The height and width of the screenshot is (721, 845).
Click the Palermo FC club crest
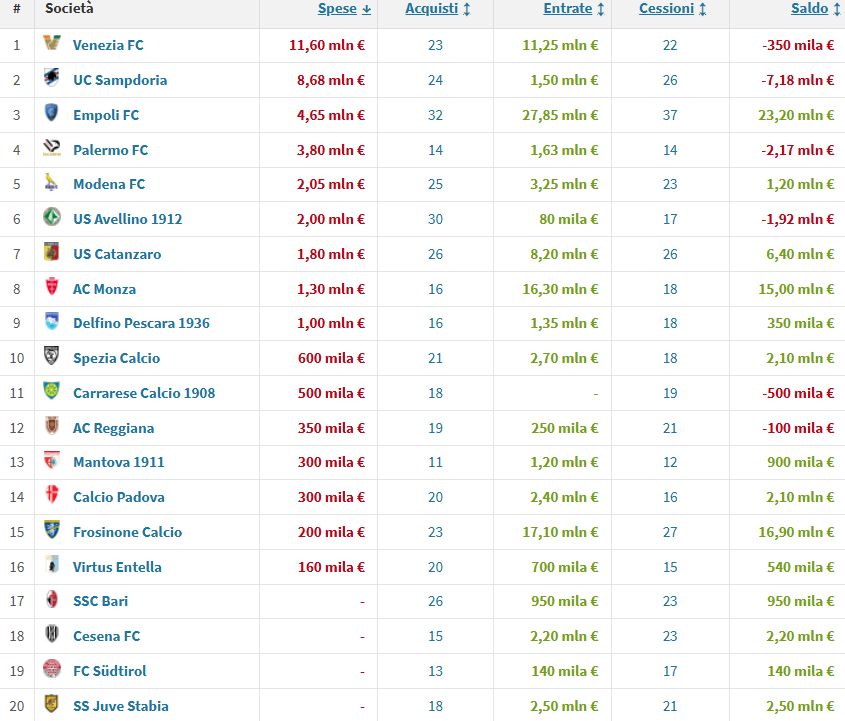(52, 148)
